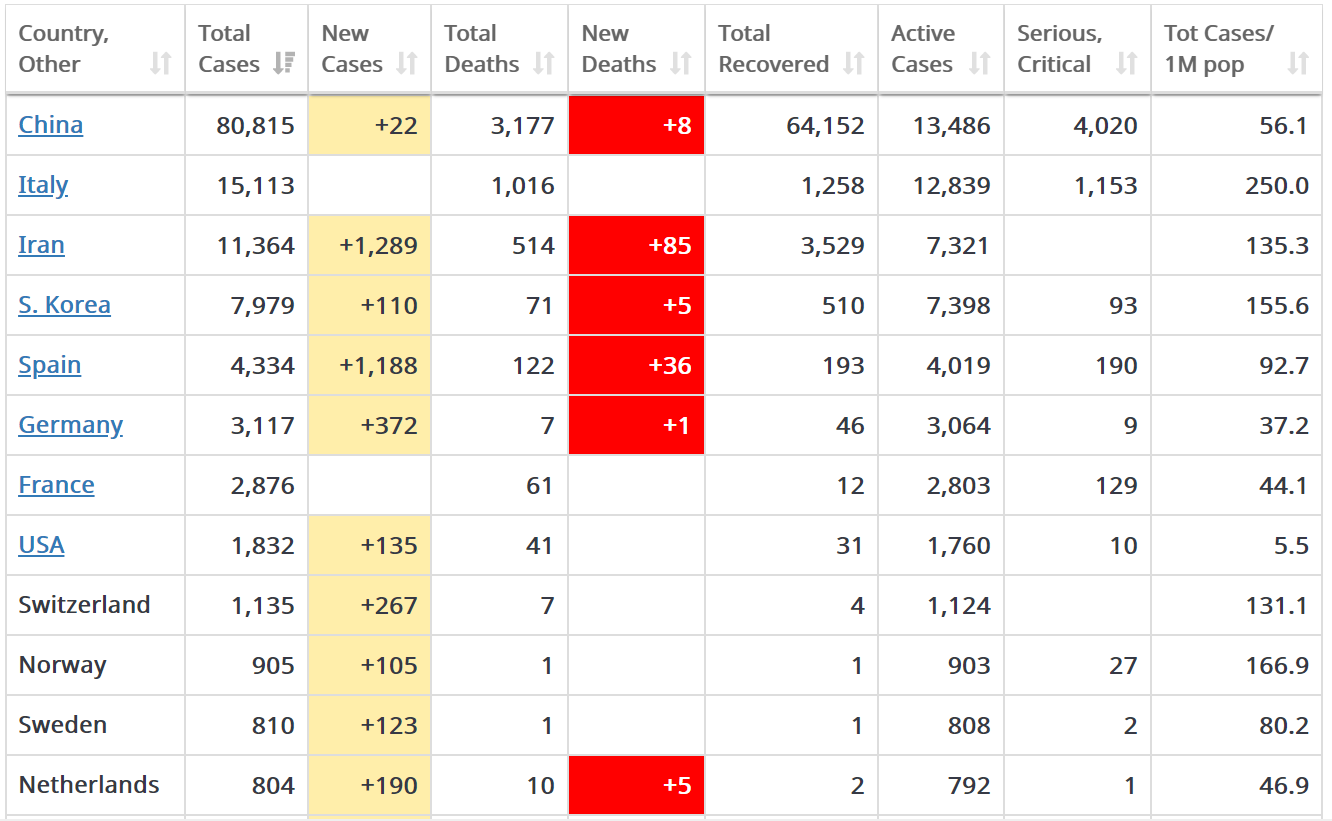Image resolution: width=1332 pixels, height=821 pixels.
Task: Click France's serious critical value 129
Action: click(1116, 485)
